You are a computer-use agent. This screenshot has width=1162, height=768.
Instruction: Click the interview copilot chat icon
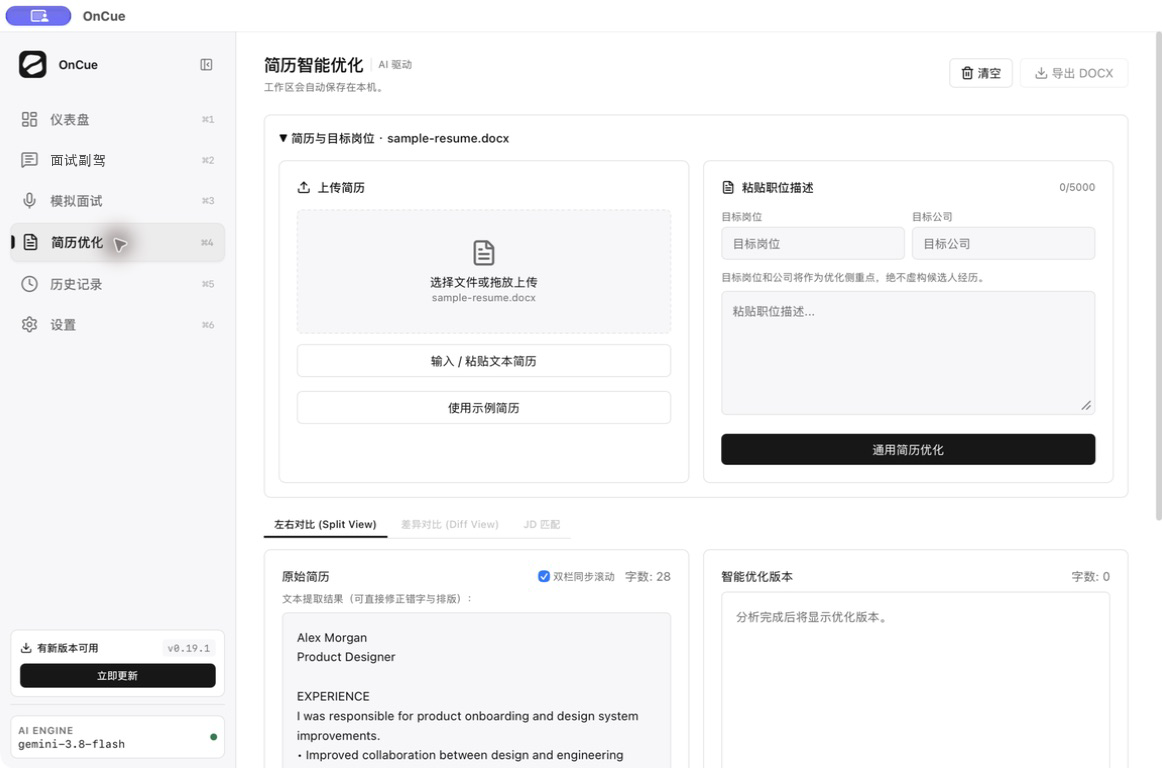pos(30,160)
